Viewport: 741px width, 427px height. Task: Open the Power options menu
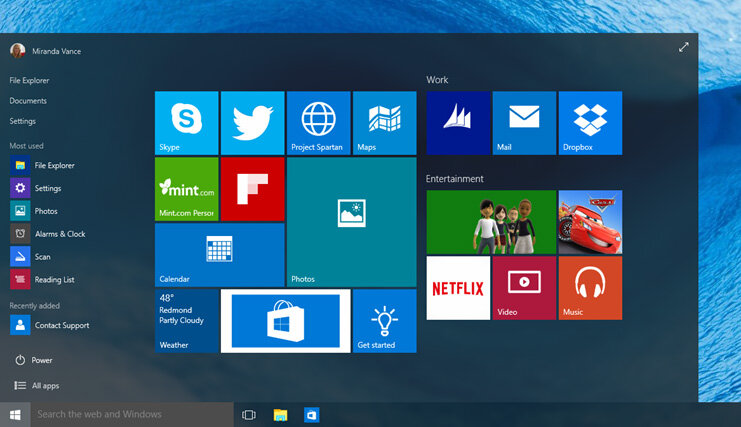(x=42, y=360)
